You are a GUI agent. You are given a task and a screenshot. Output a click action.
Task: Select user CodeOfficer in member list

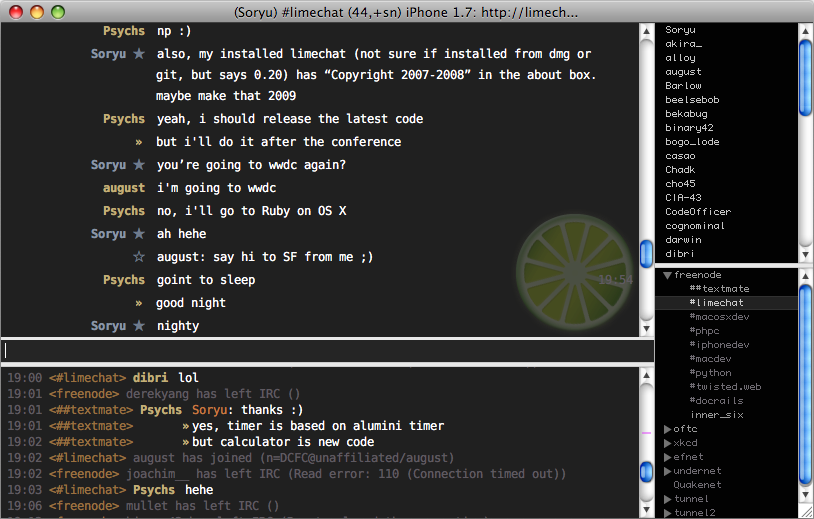698,212
